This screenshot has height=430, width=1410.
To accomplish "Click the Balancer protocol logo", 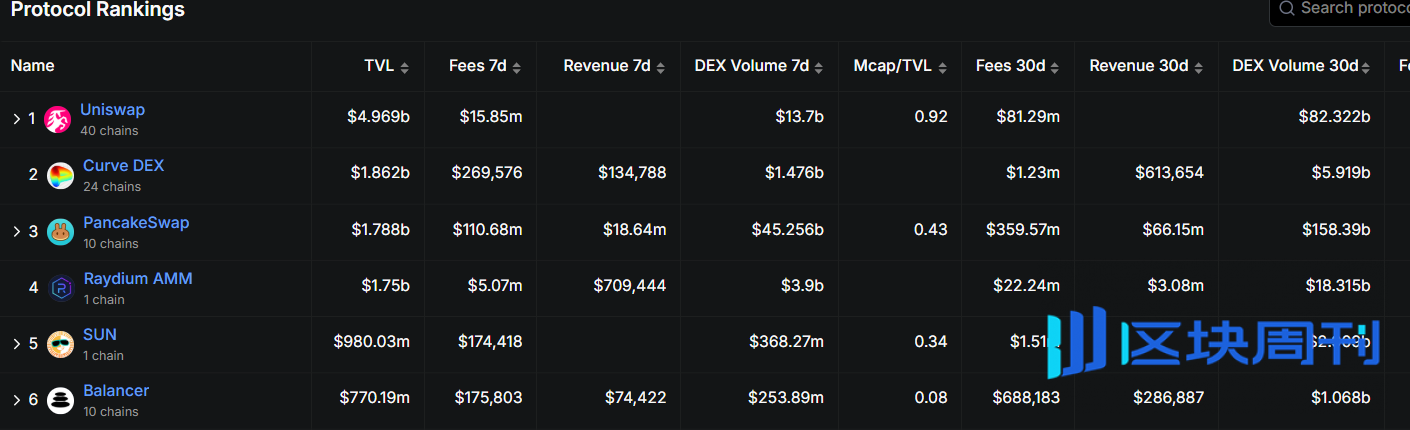I will pos(60,400).
